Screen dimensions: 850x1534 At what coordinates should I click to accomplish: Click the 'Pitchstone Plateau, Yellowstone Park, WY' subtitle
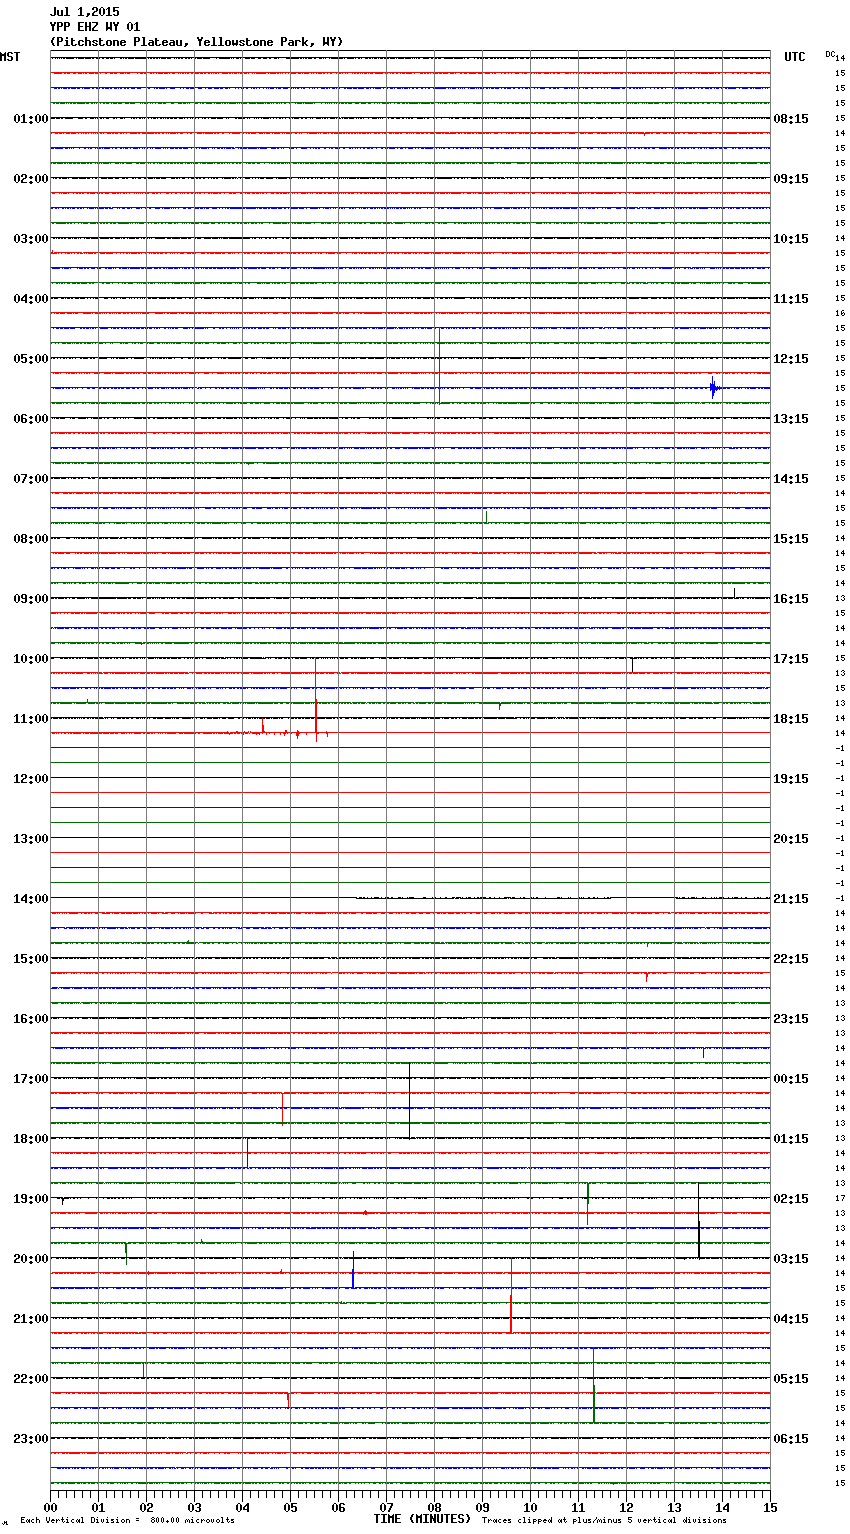click(x=196, y=42)
